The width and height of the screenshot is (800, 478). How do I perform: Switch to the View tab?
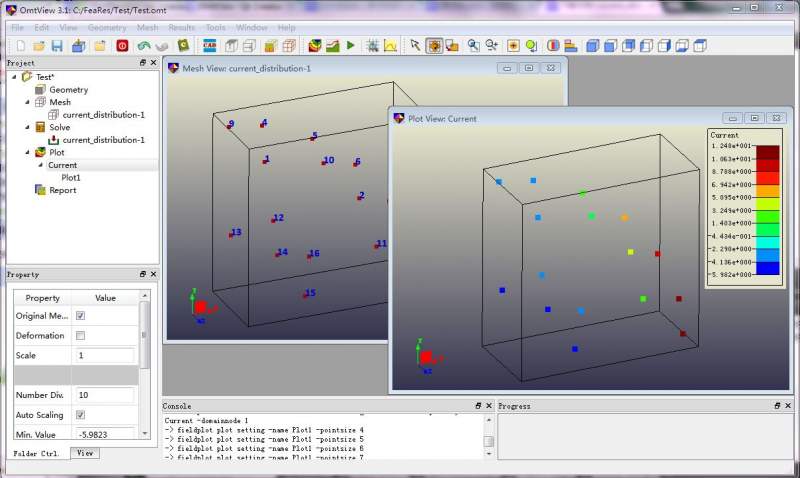tap(85, 453)
